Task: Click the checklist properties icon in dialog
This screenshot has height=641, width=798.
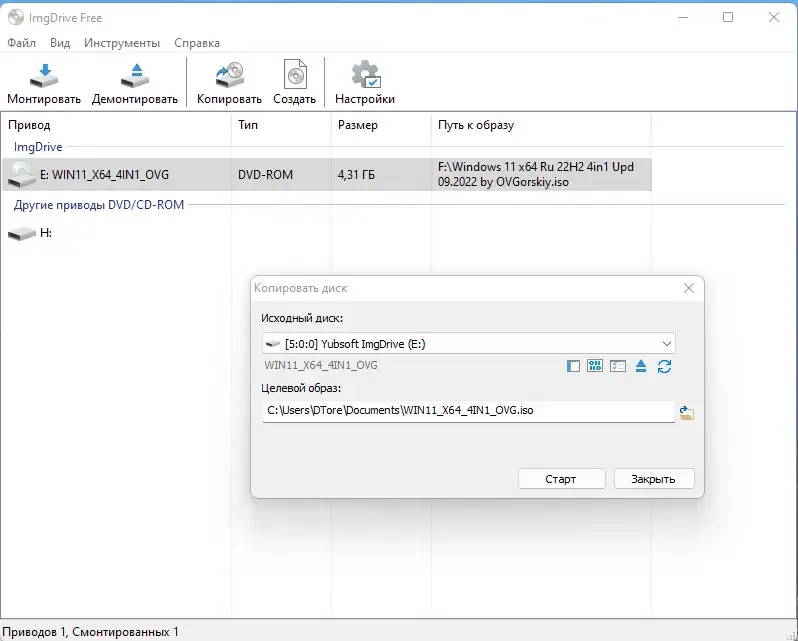Action: coord(618,366)
